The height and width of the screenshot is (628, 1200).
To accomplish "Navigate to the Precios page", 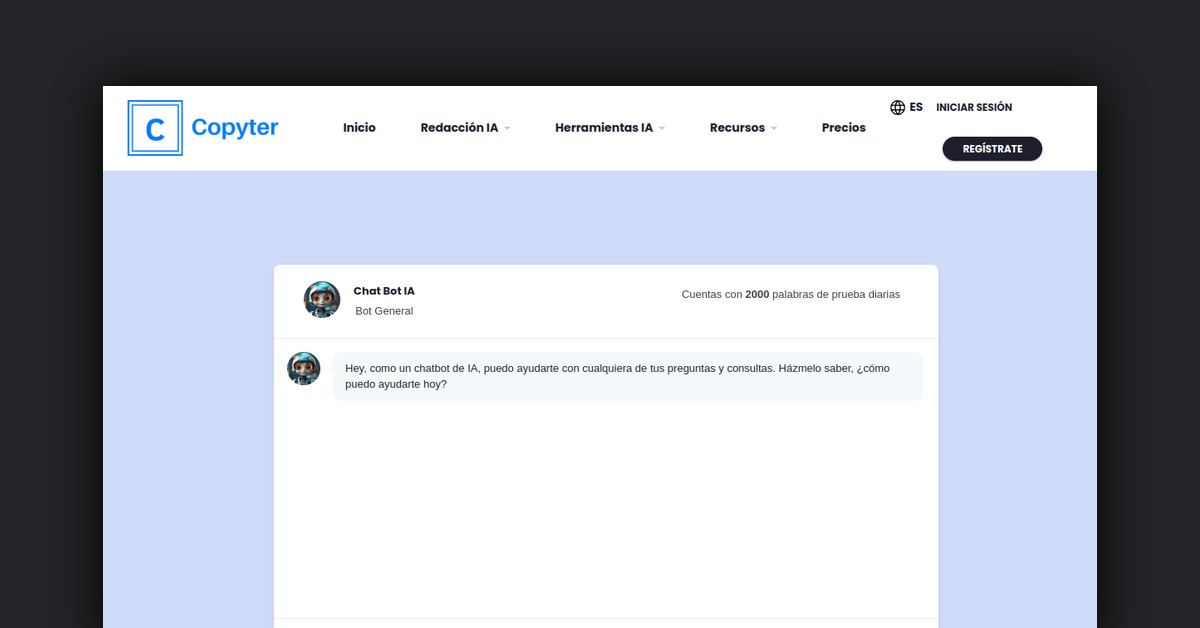I will [x=843, y=128].
